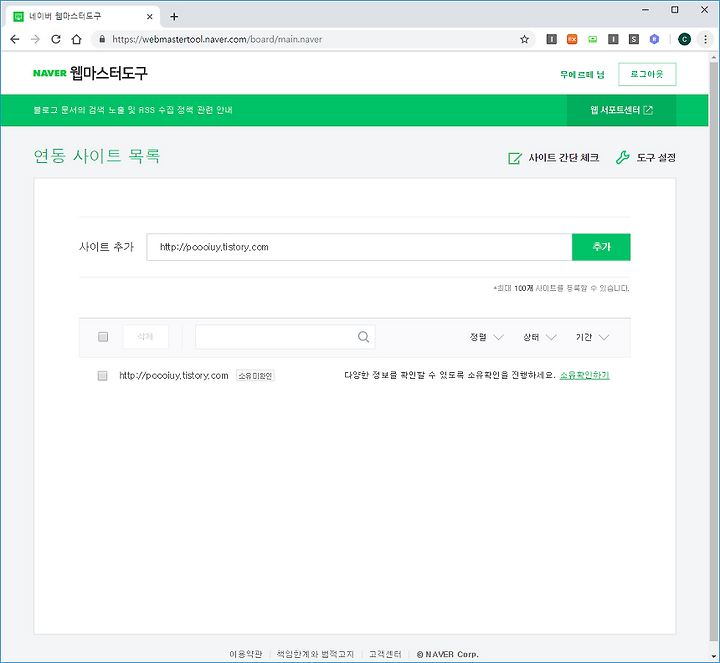The height and width of the screenshot is (663, 720).
Task: Expand the 상태 status dropdown
Action: click(540, 337)
